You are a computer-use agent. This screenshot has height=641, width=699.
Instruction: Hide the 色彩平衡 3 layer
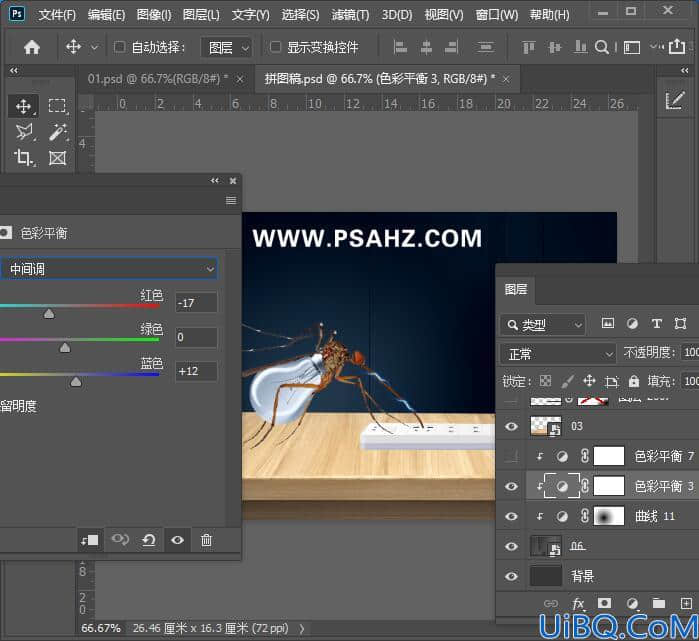tap(511, 486)
